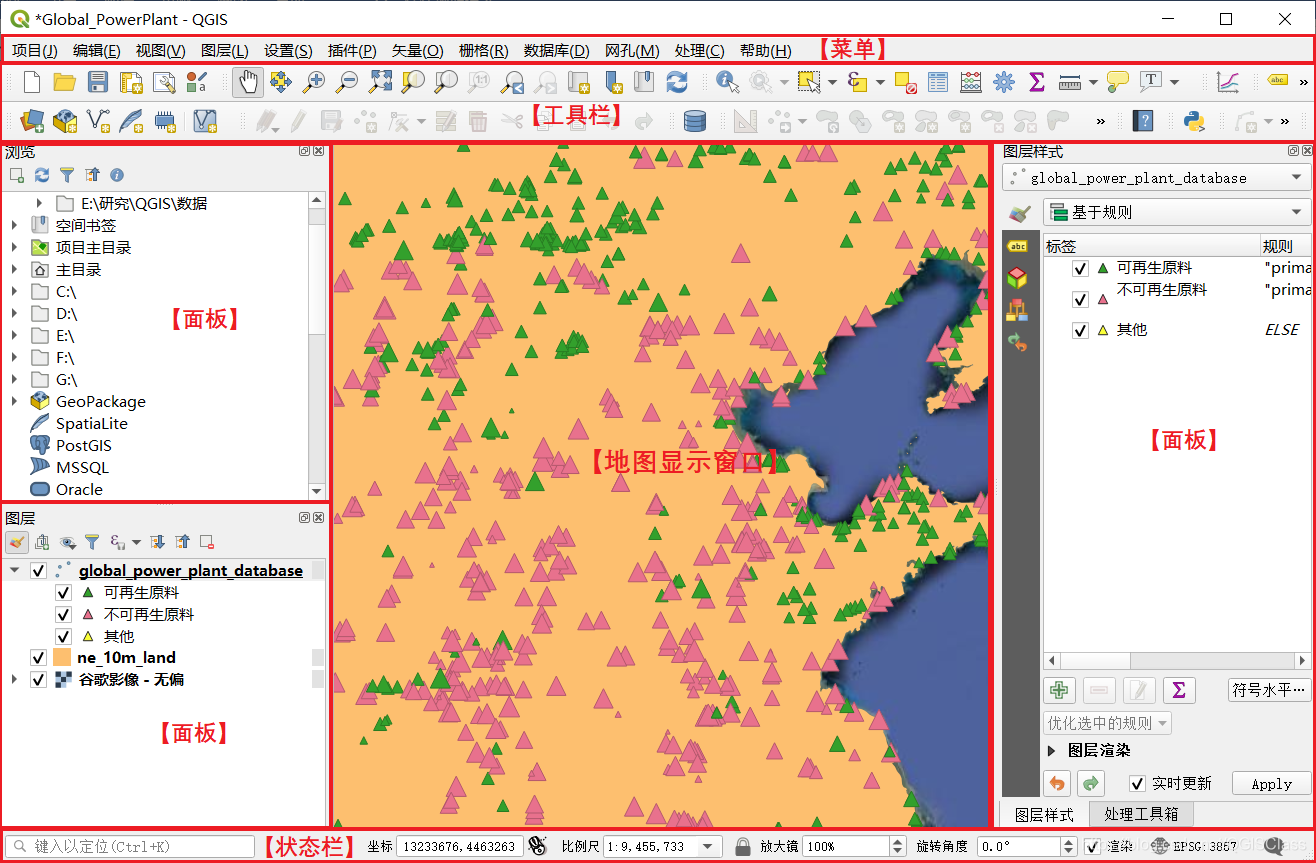This screenshot has height=863, width=1316.
Task: Click the ne_10m_land orange color swatch
Action: pyautogui.click(x=62, y=658)
